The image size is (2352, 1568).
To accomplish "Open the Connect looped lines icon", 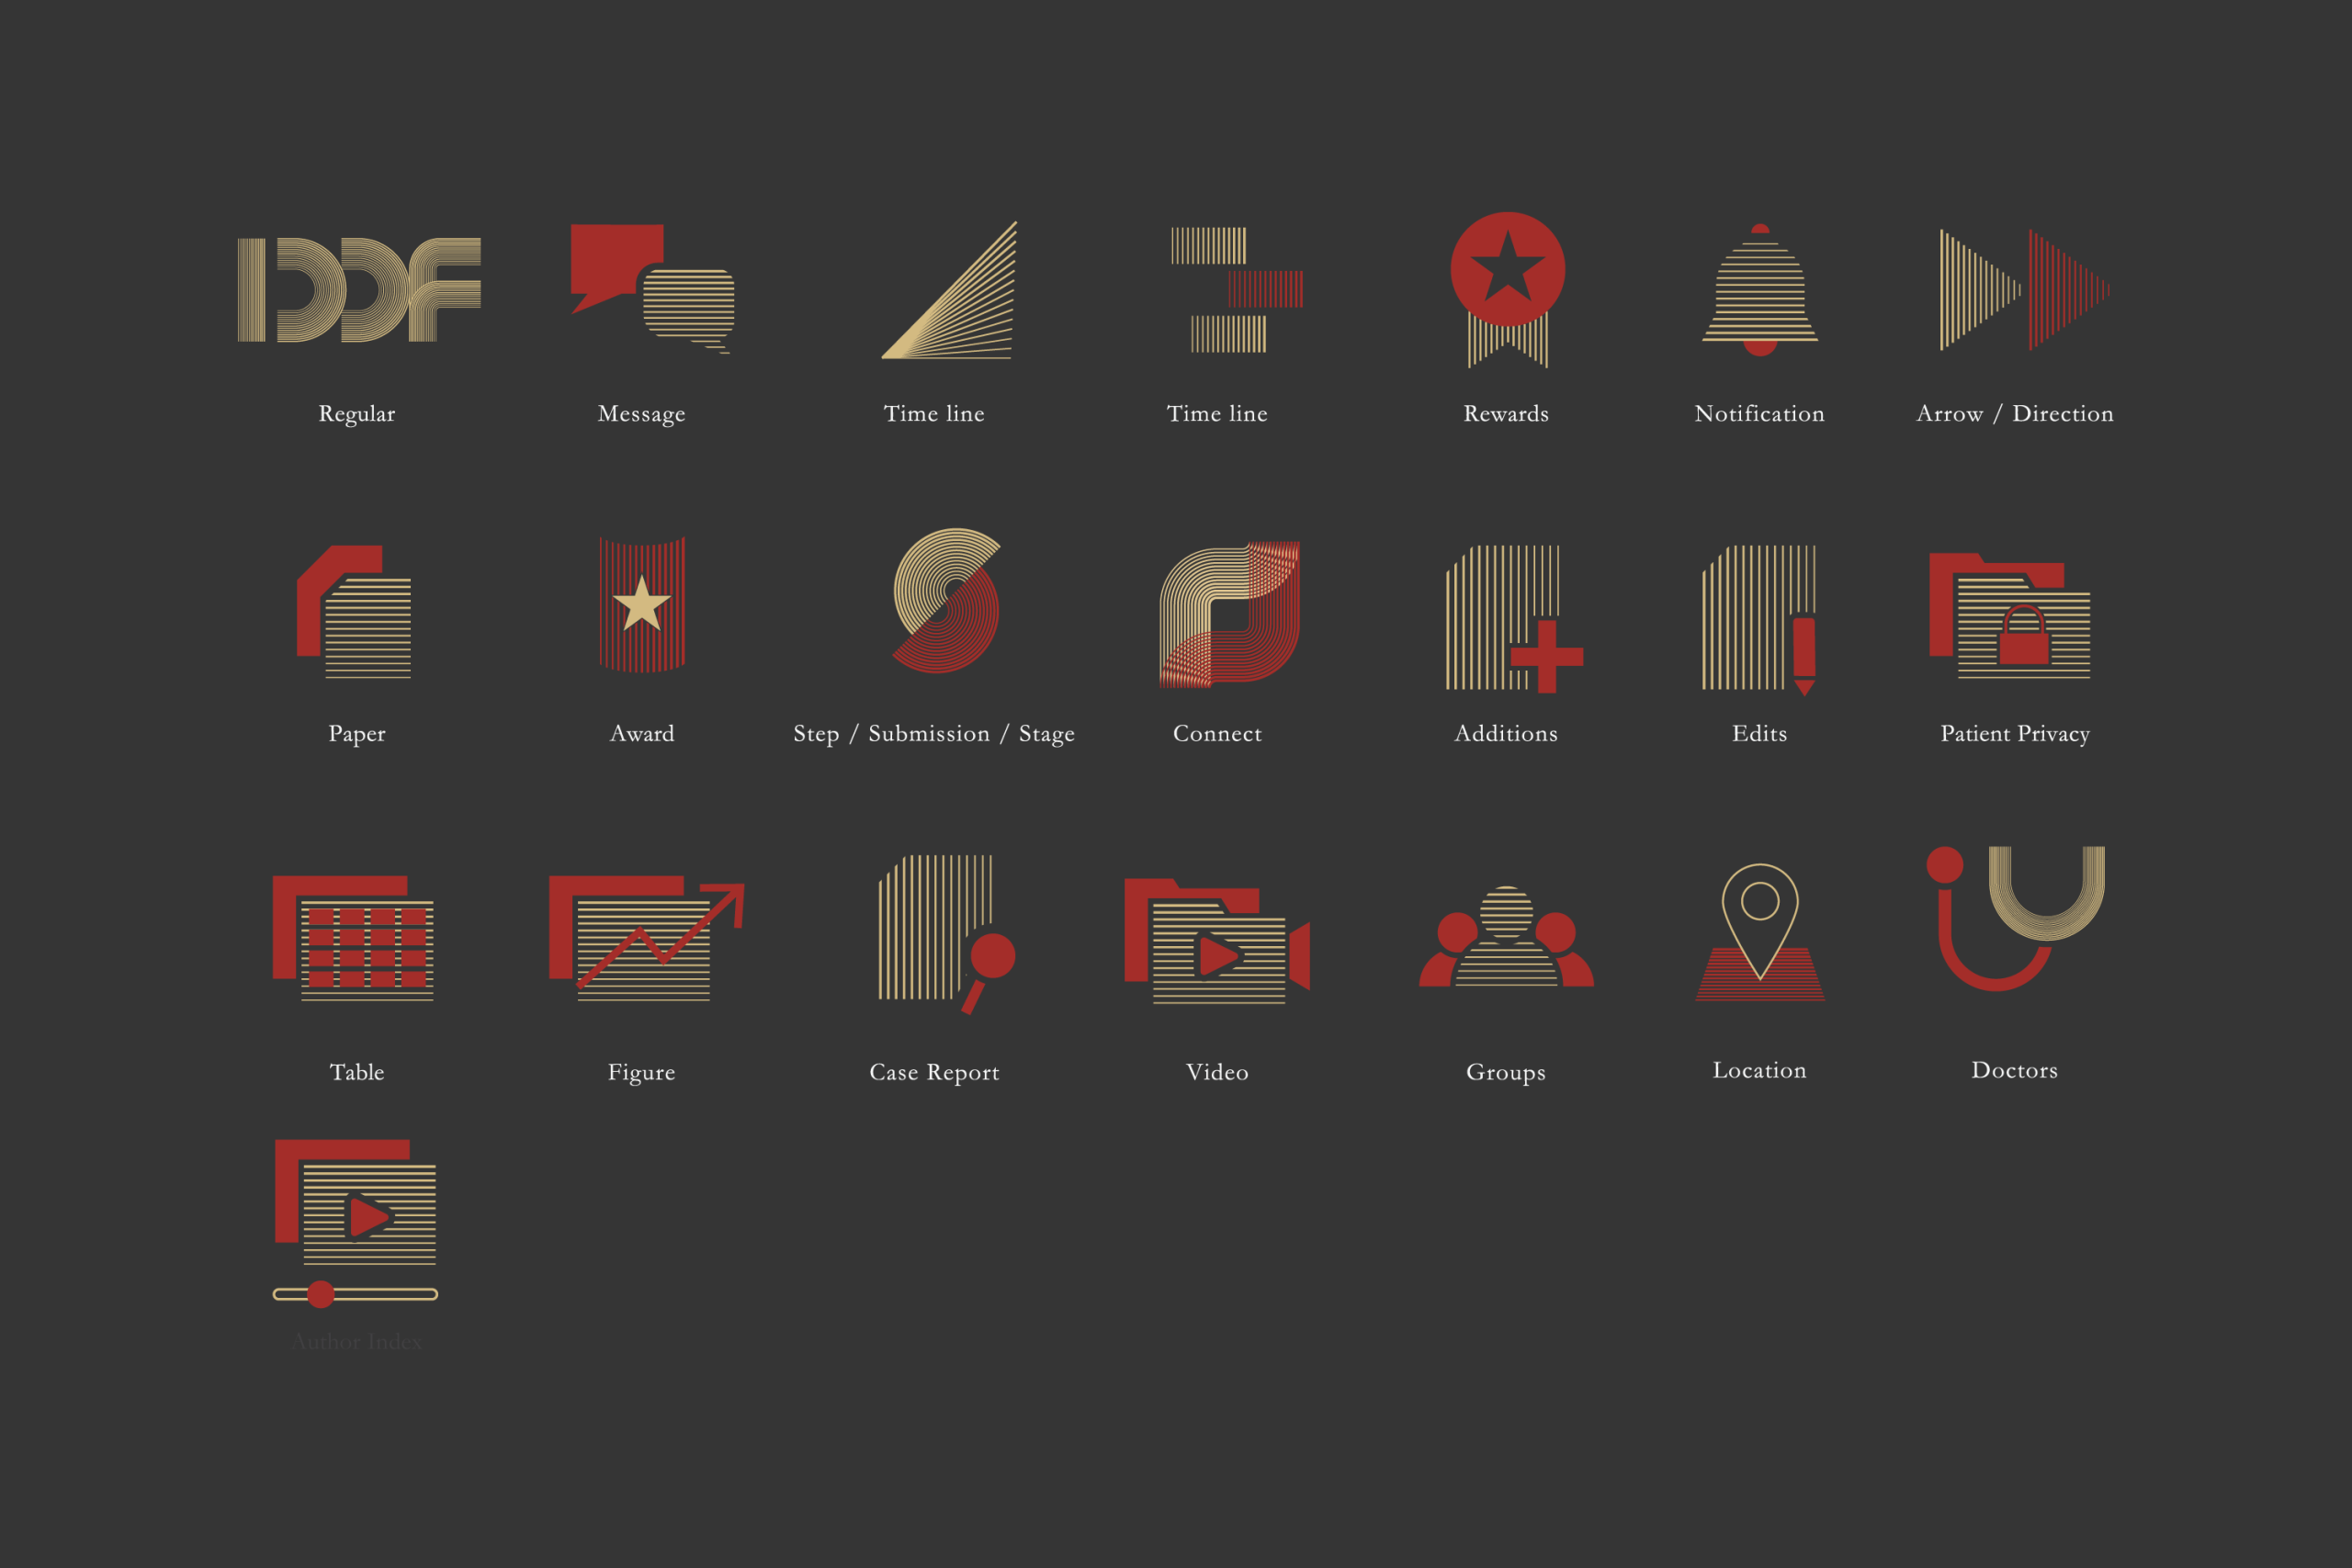I will [x=1229, y=614].
